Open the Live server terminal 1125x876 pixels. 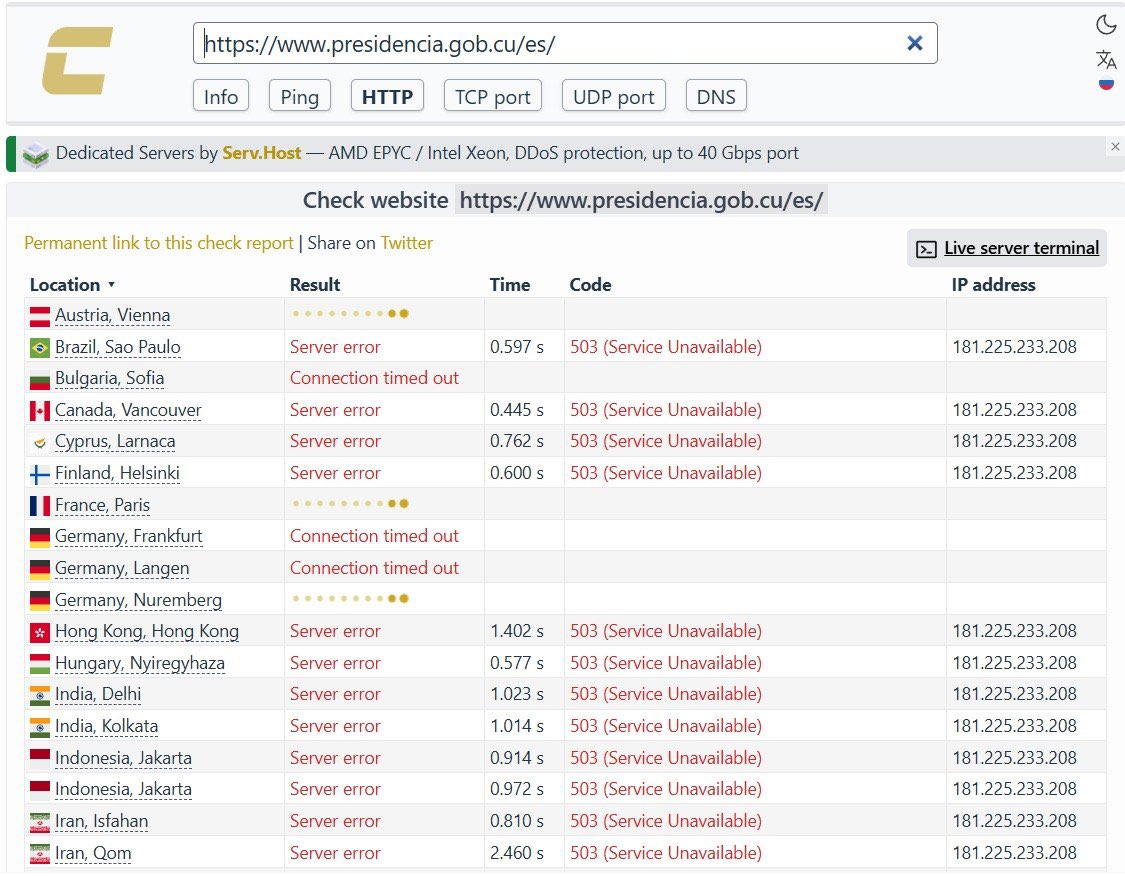point(1007,248)
